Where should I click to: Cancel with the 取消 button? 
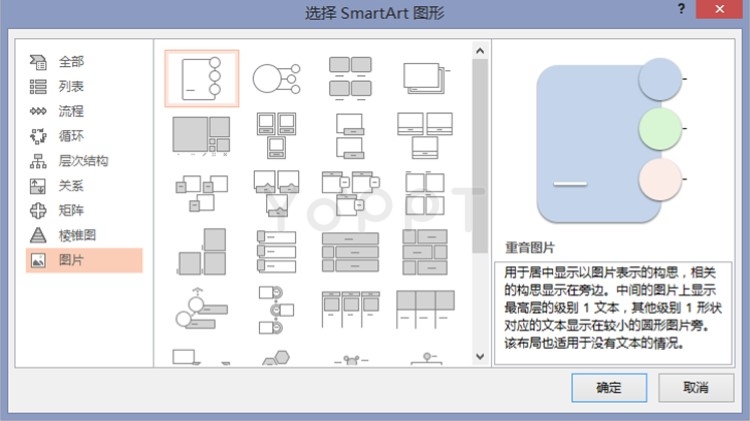click(x=696, y=388)
